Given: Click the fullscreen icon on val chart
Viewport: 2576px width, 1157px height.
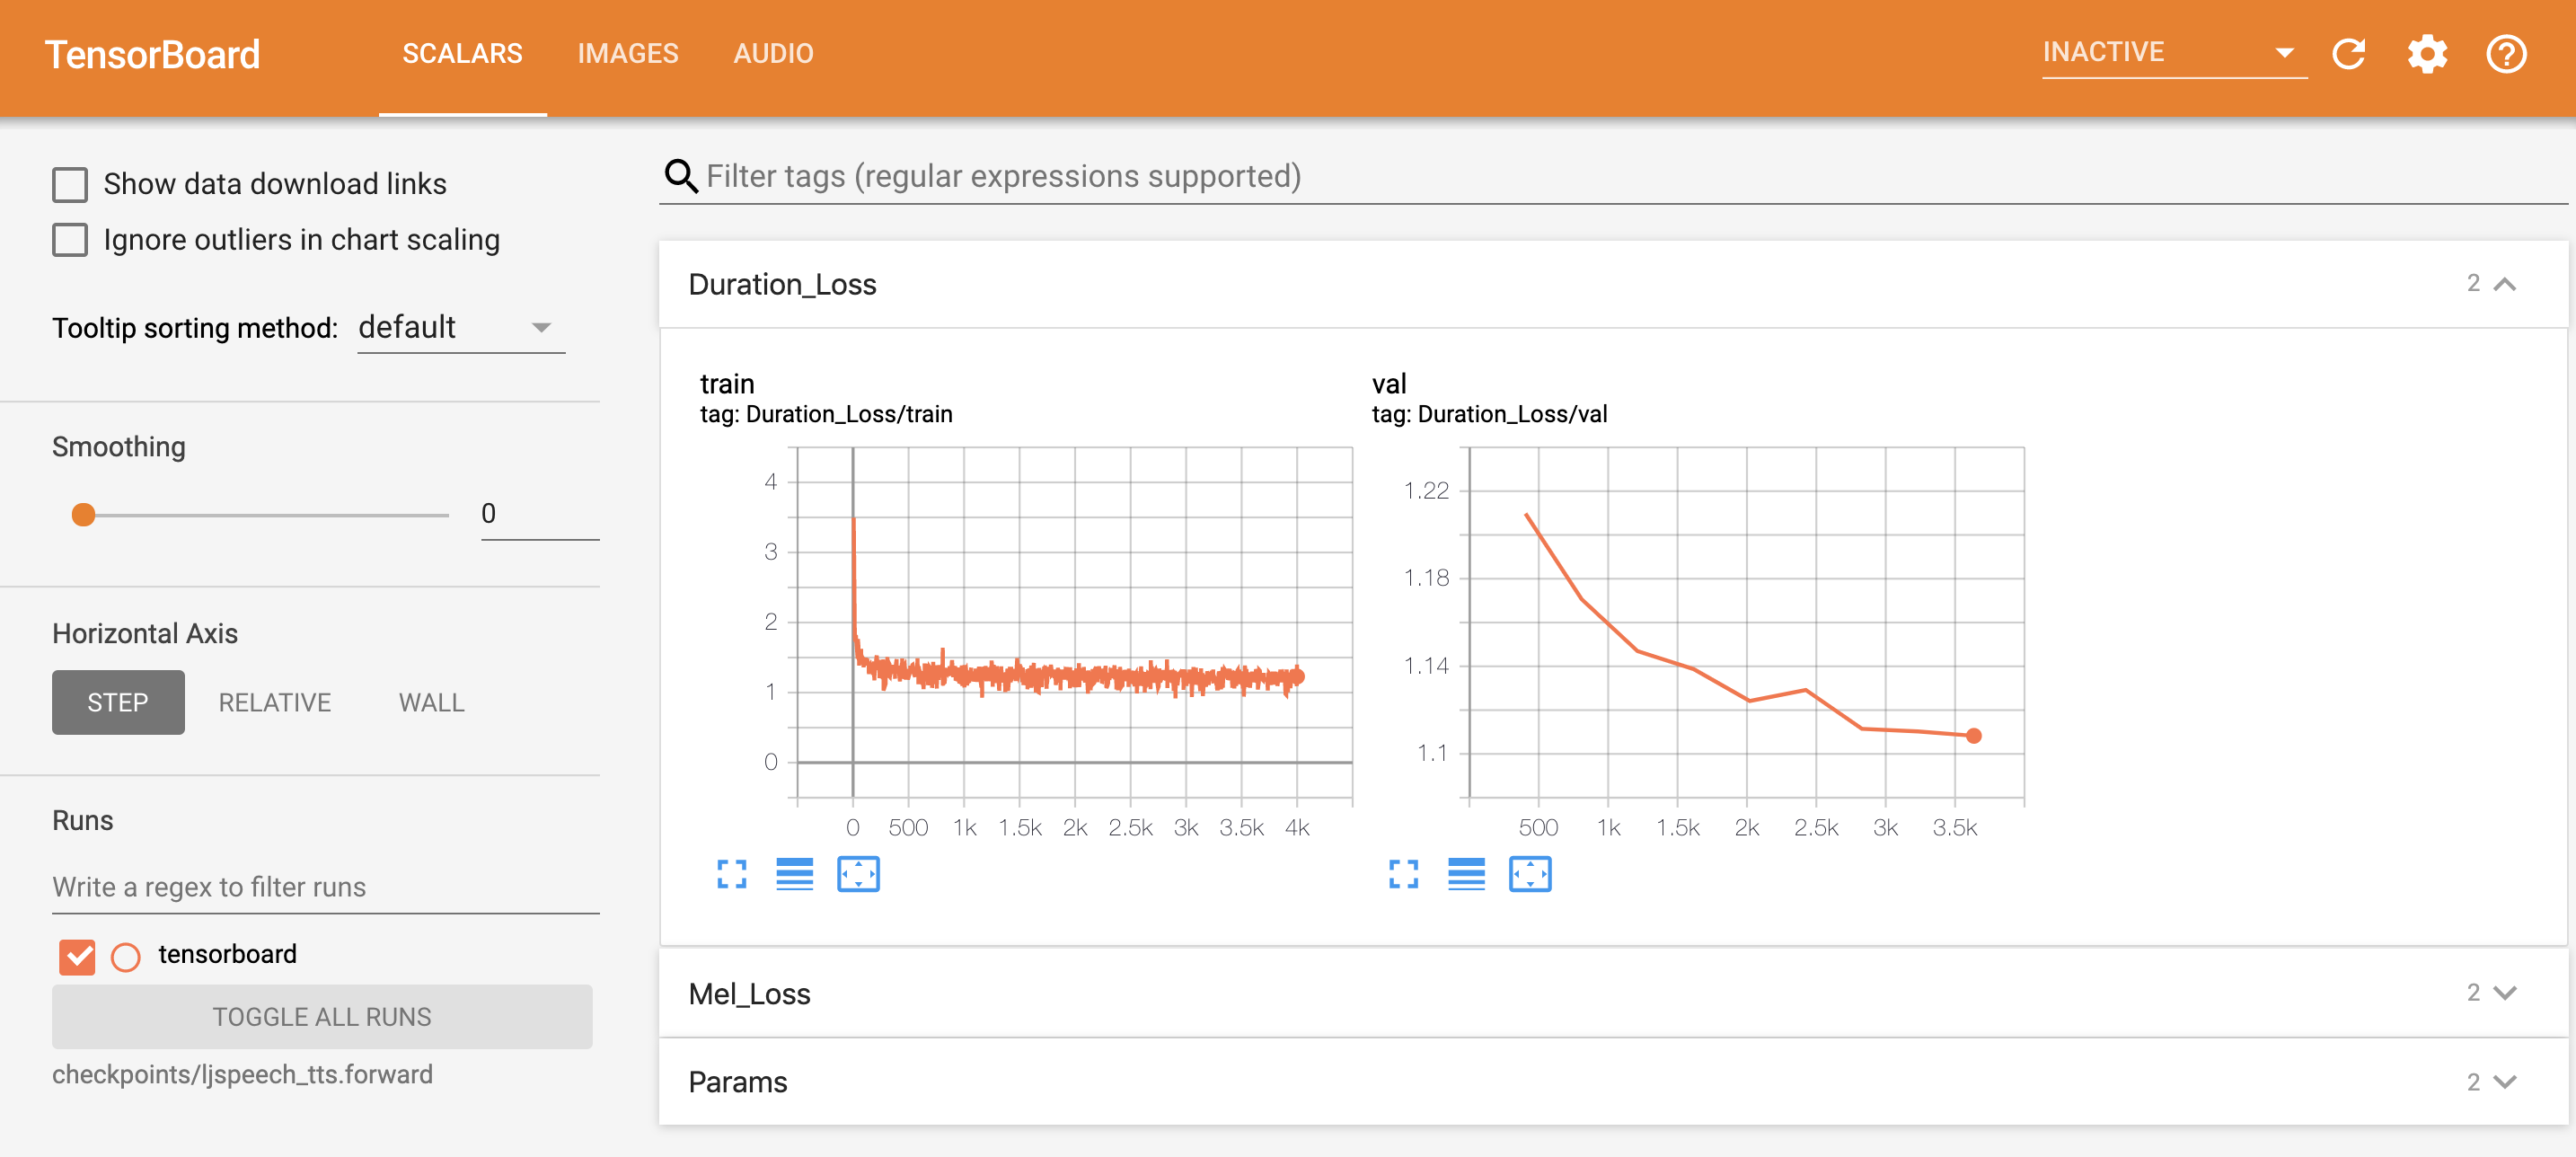Looking at the screenshot, I should click(x=1403, y=874).
